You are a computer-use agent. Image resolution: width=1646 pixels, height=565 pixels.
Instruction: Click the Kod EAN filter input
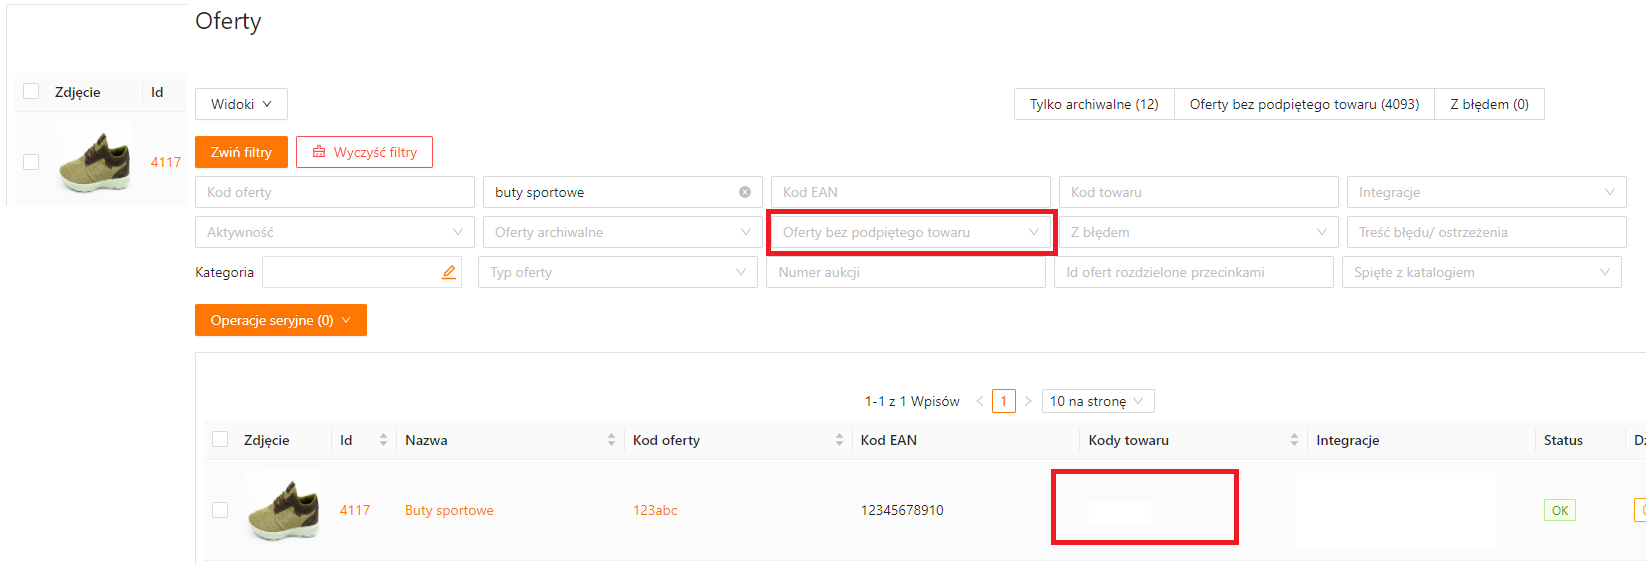[910, 192]
